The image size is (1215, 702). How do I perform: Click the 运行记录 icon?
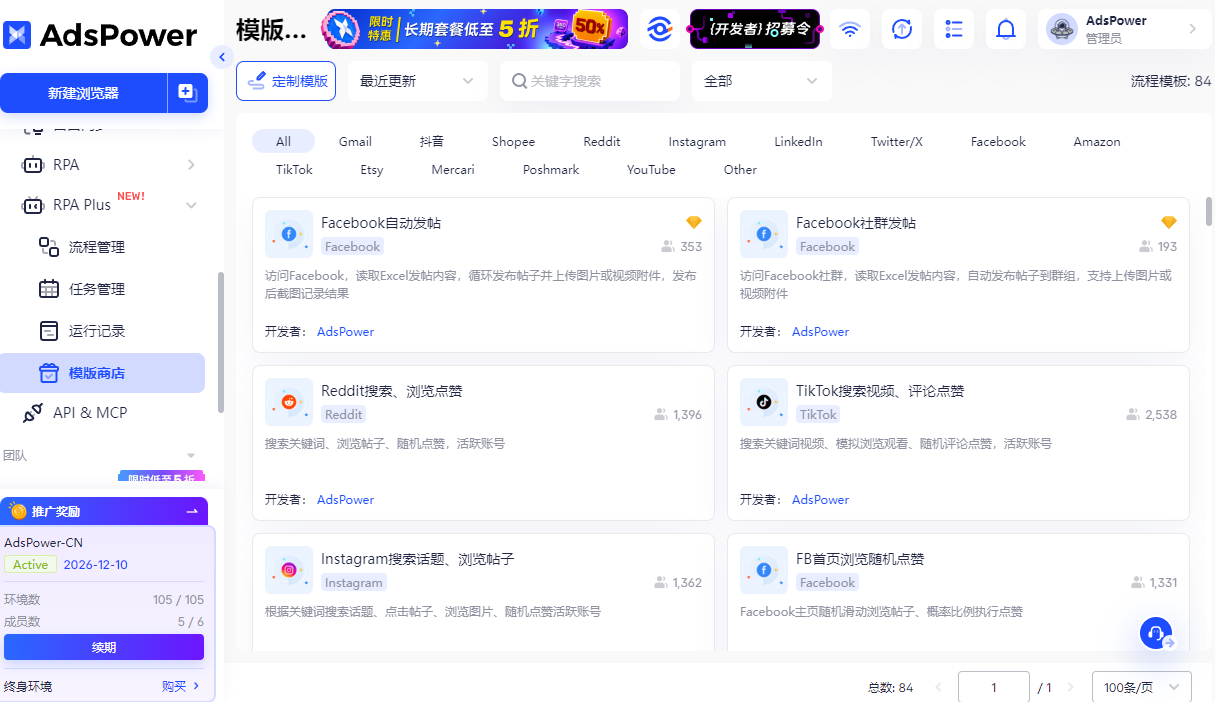tap(49, 331)
